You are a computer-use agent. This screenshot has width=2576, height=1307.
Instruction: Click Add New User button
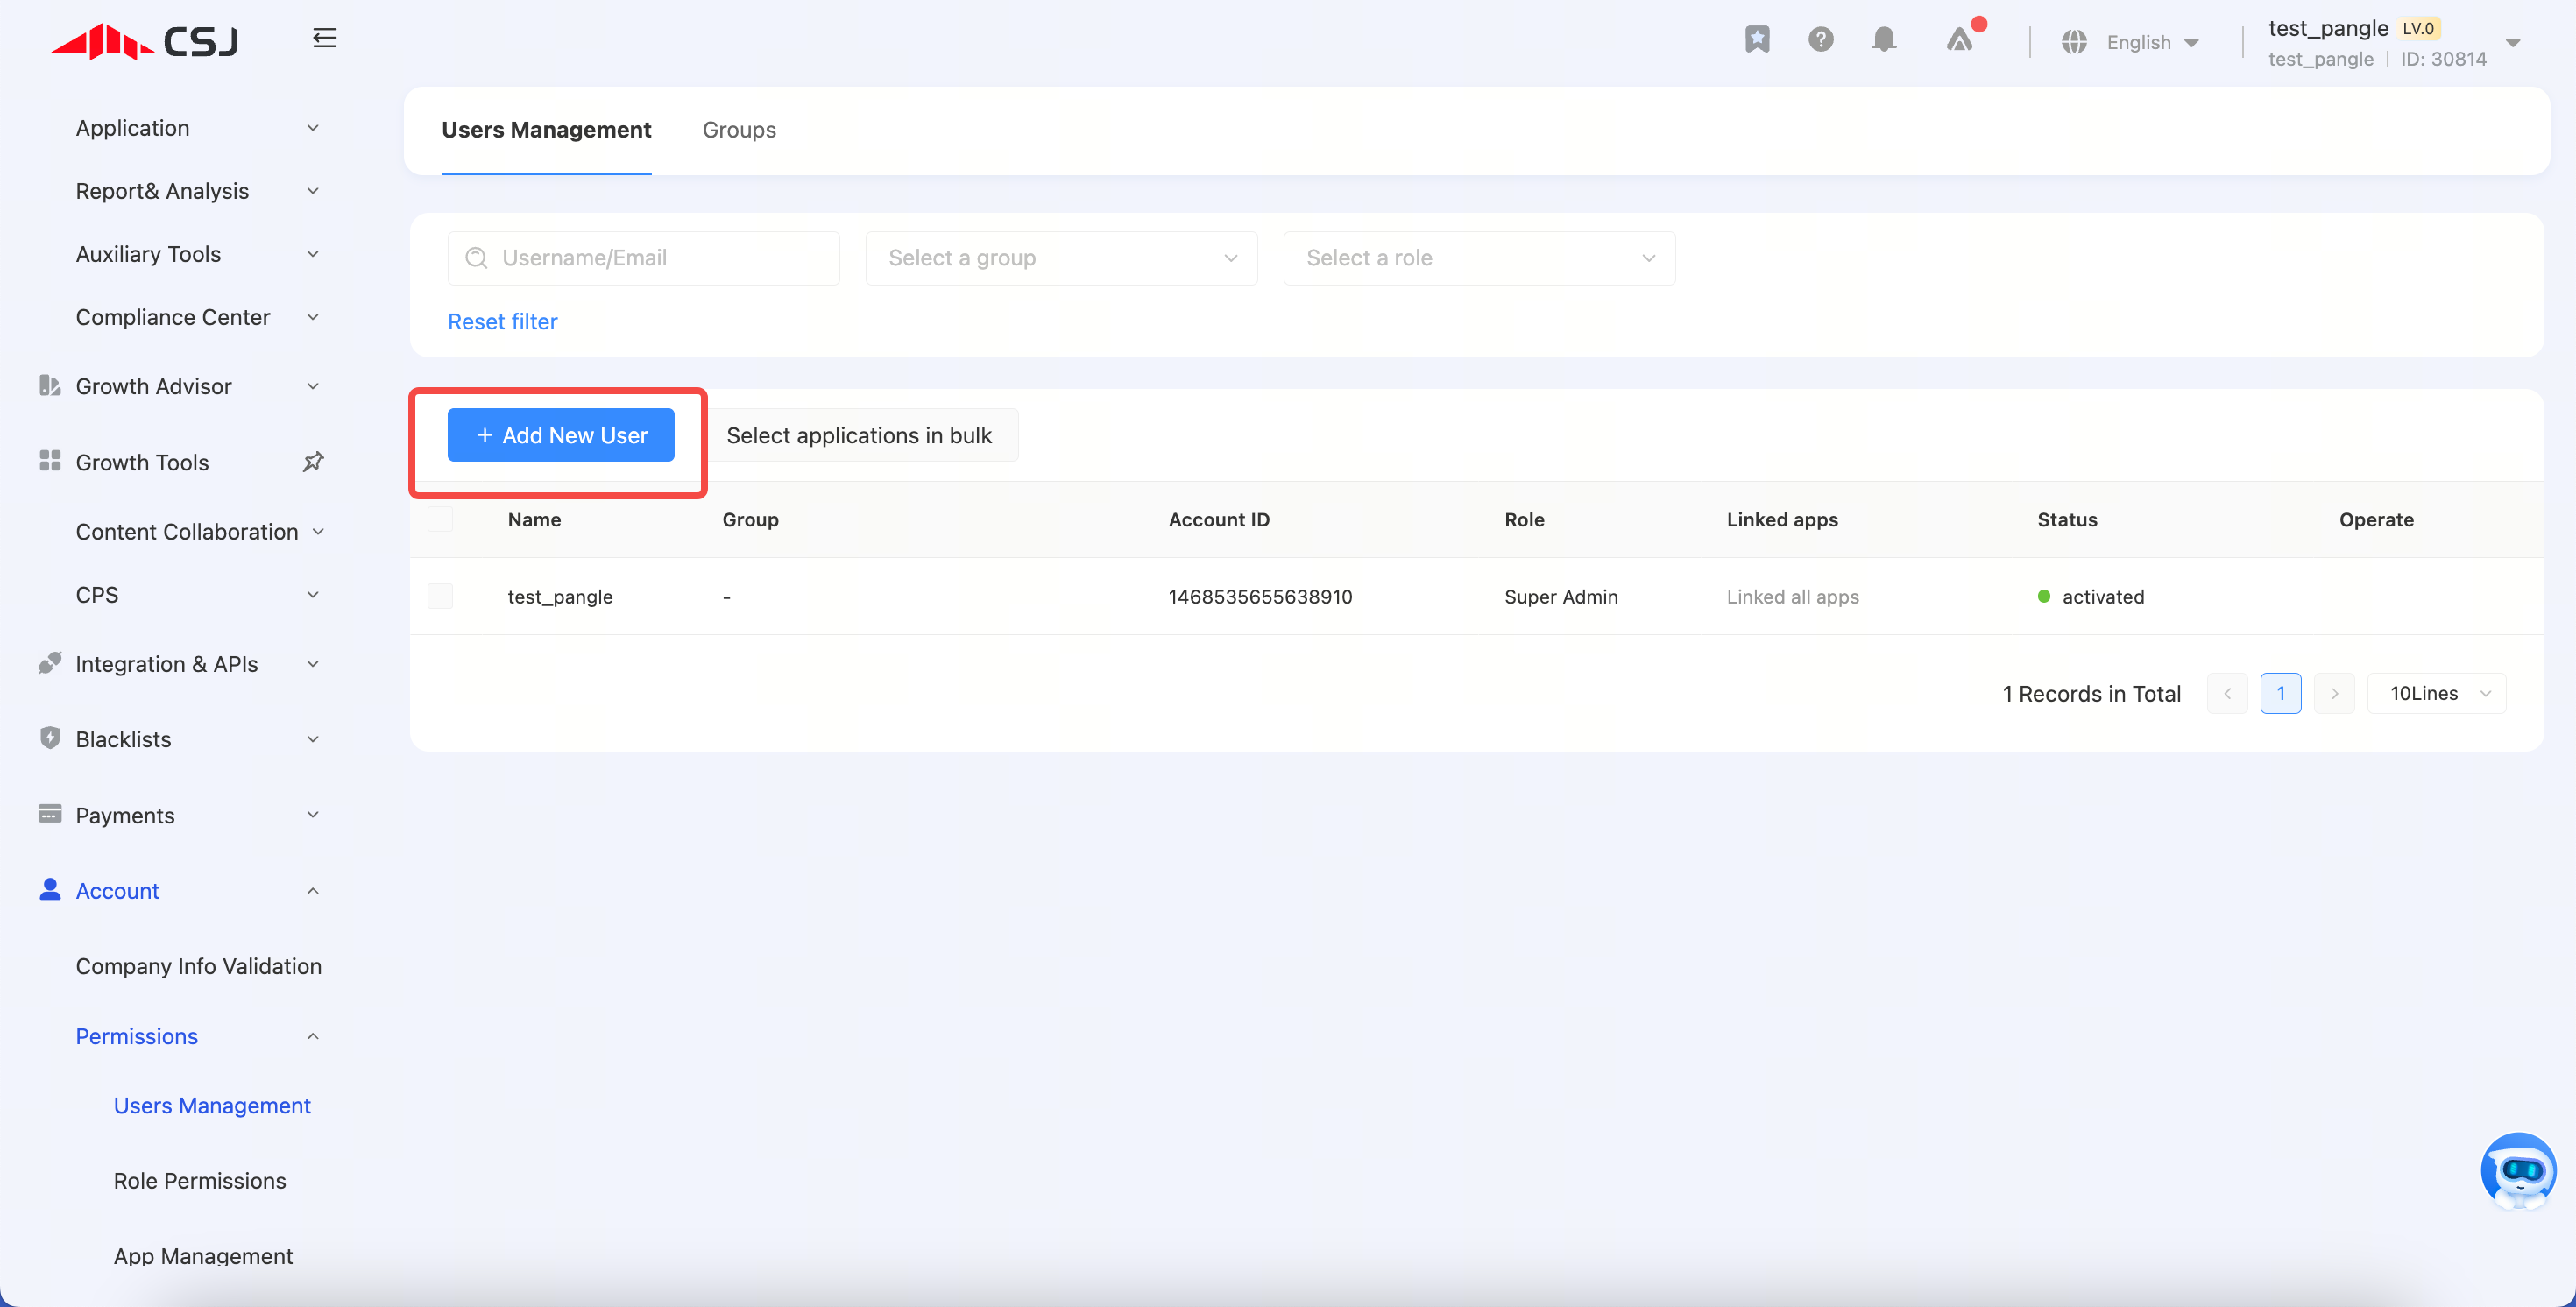(x=561, y=435)
